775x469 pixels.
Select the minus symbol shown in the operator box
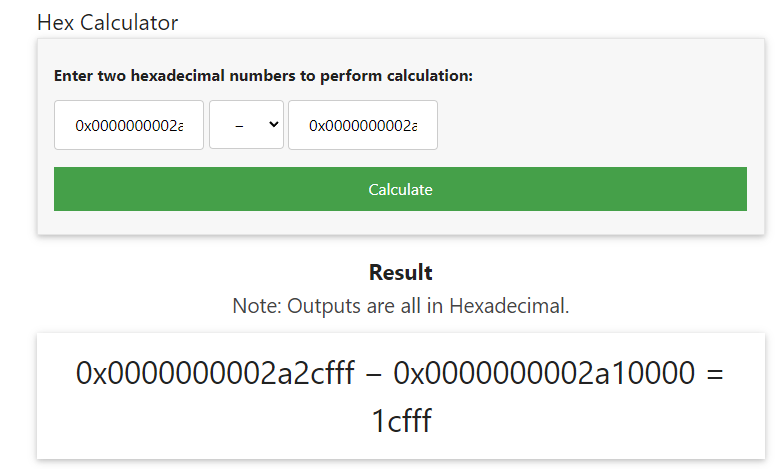(239, 126)
